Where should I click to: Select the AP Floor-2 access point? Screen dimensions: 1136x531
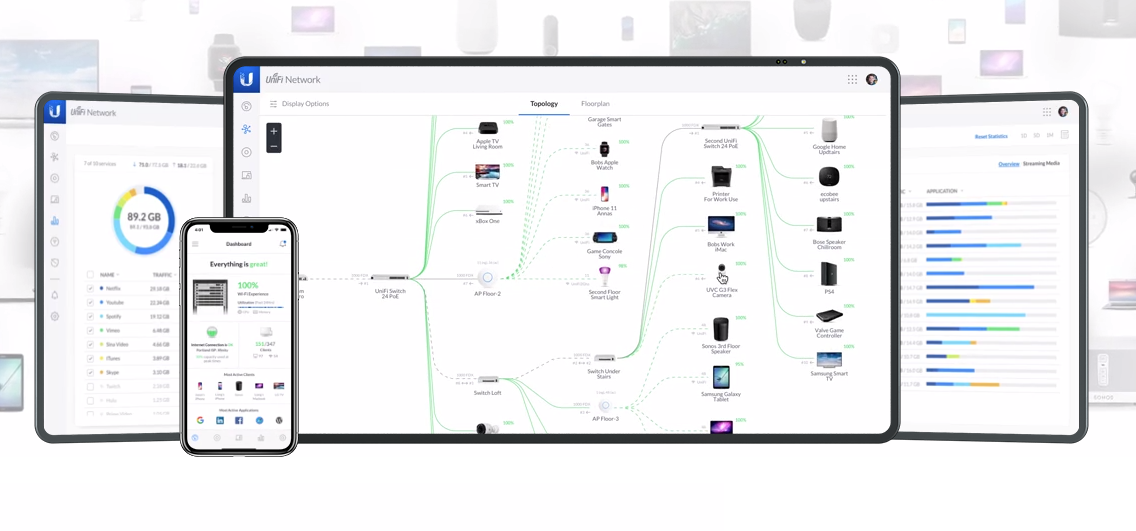(x=488, y=283)
